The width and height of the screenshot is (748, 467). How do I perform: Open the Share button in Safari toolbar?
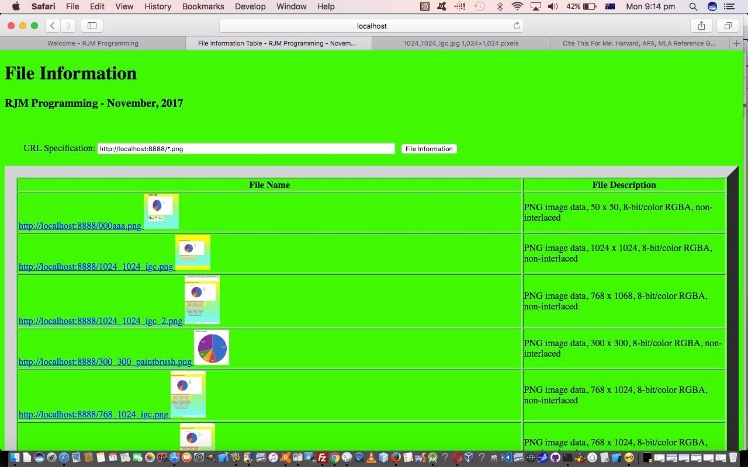click(701, 25)
